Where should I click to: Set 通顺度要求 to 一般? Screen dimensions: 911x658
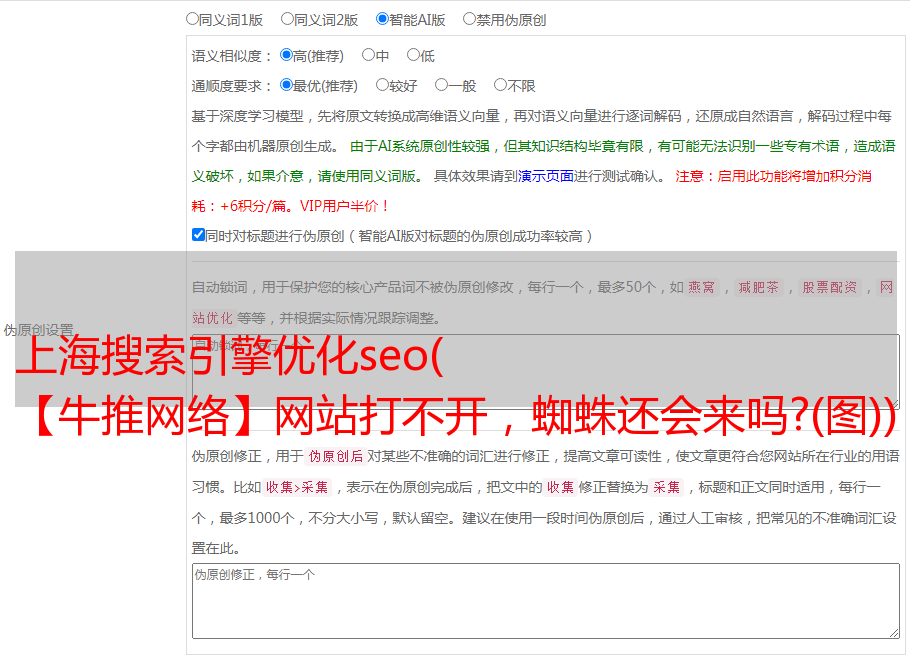(441, 85)
